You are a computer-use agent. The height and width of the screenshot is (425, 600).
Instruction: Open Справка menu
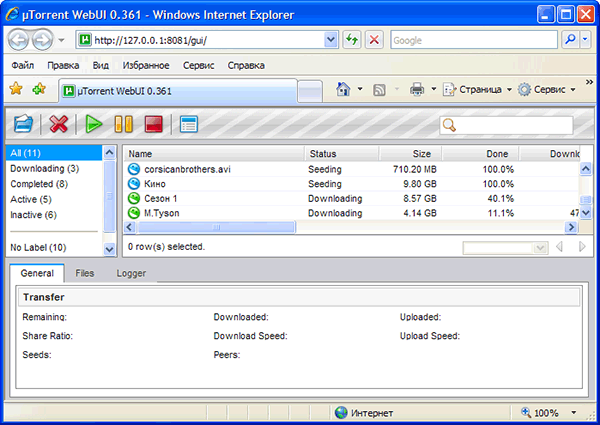246,65
